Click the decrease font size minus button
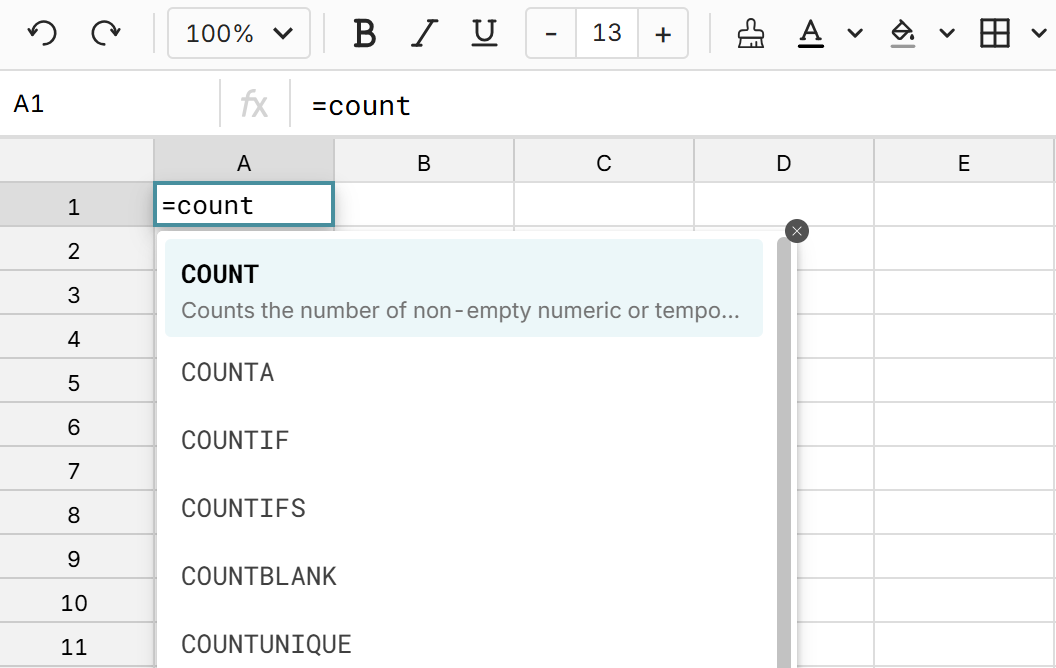The height and width of the screenshot is (668, 1056). tap(550, 33)
